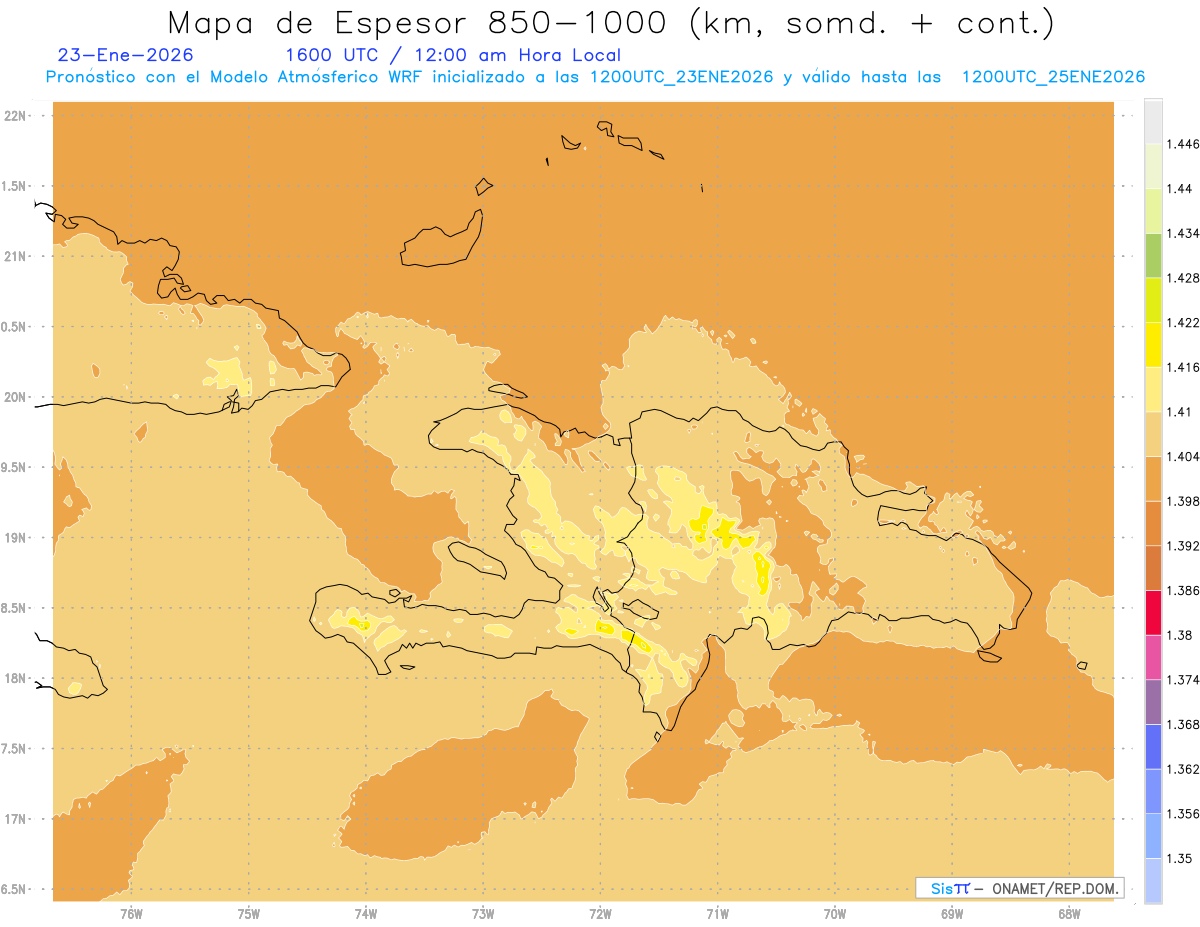This screenshot has height=927, width=1200.
Task: Click the gray legend swatch above 1.446
Action: 1153,121
